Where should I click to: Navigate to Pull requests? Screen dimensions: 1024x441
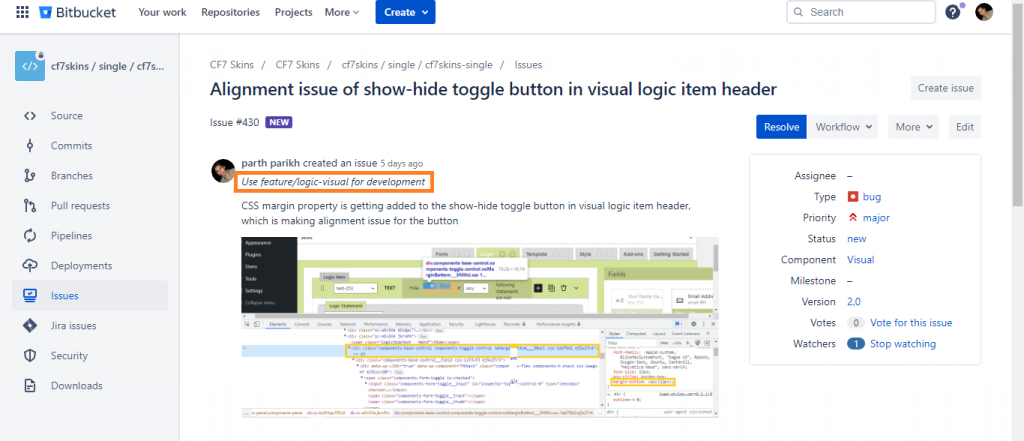coord(80,206)
